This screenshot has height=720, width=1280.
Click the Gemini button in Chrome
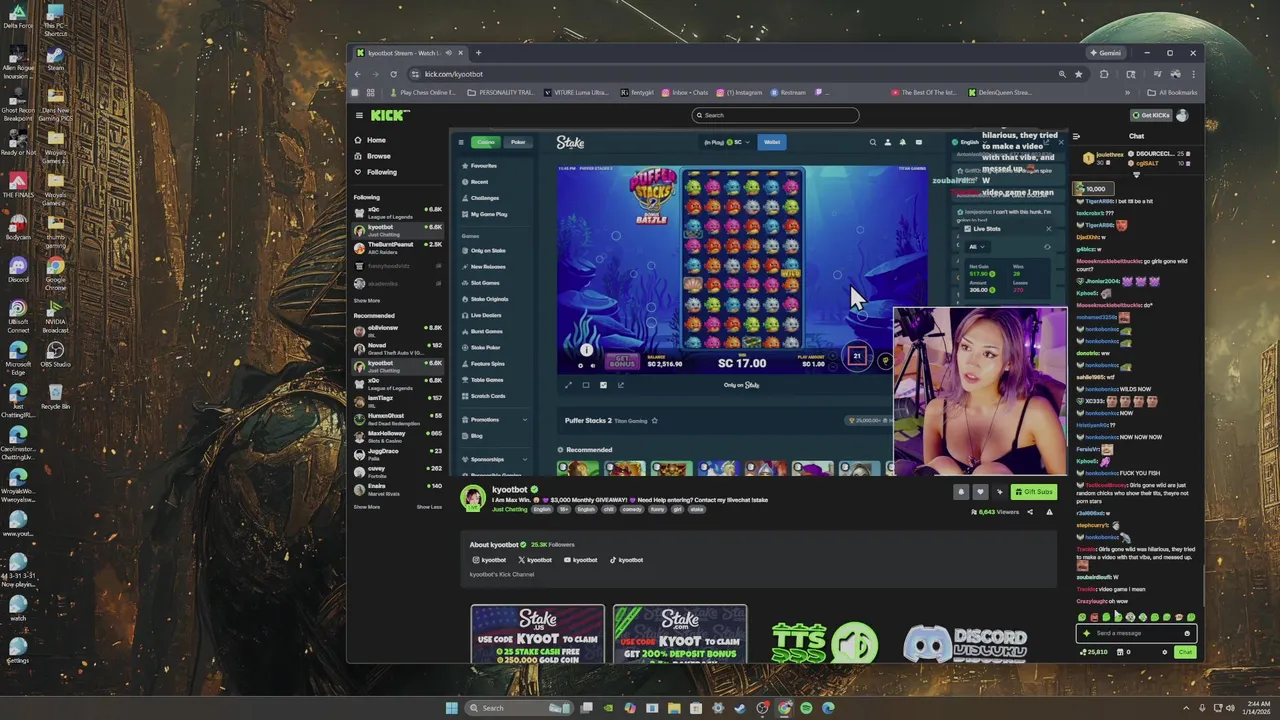1105,53
